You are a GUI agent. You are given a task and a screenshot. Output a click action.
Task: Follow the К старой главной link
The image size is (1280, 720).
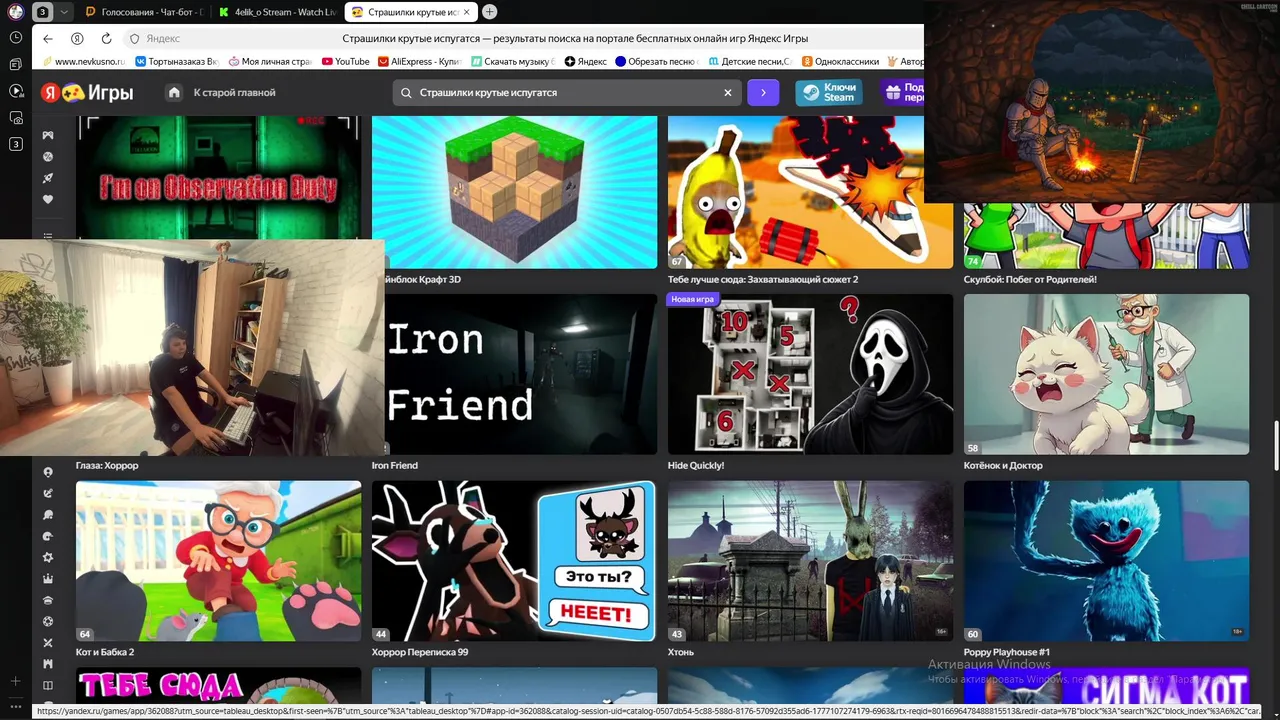(234, 92)
